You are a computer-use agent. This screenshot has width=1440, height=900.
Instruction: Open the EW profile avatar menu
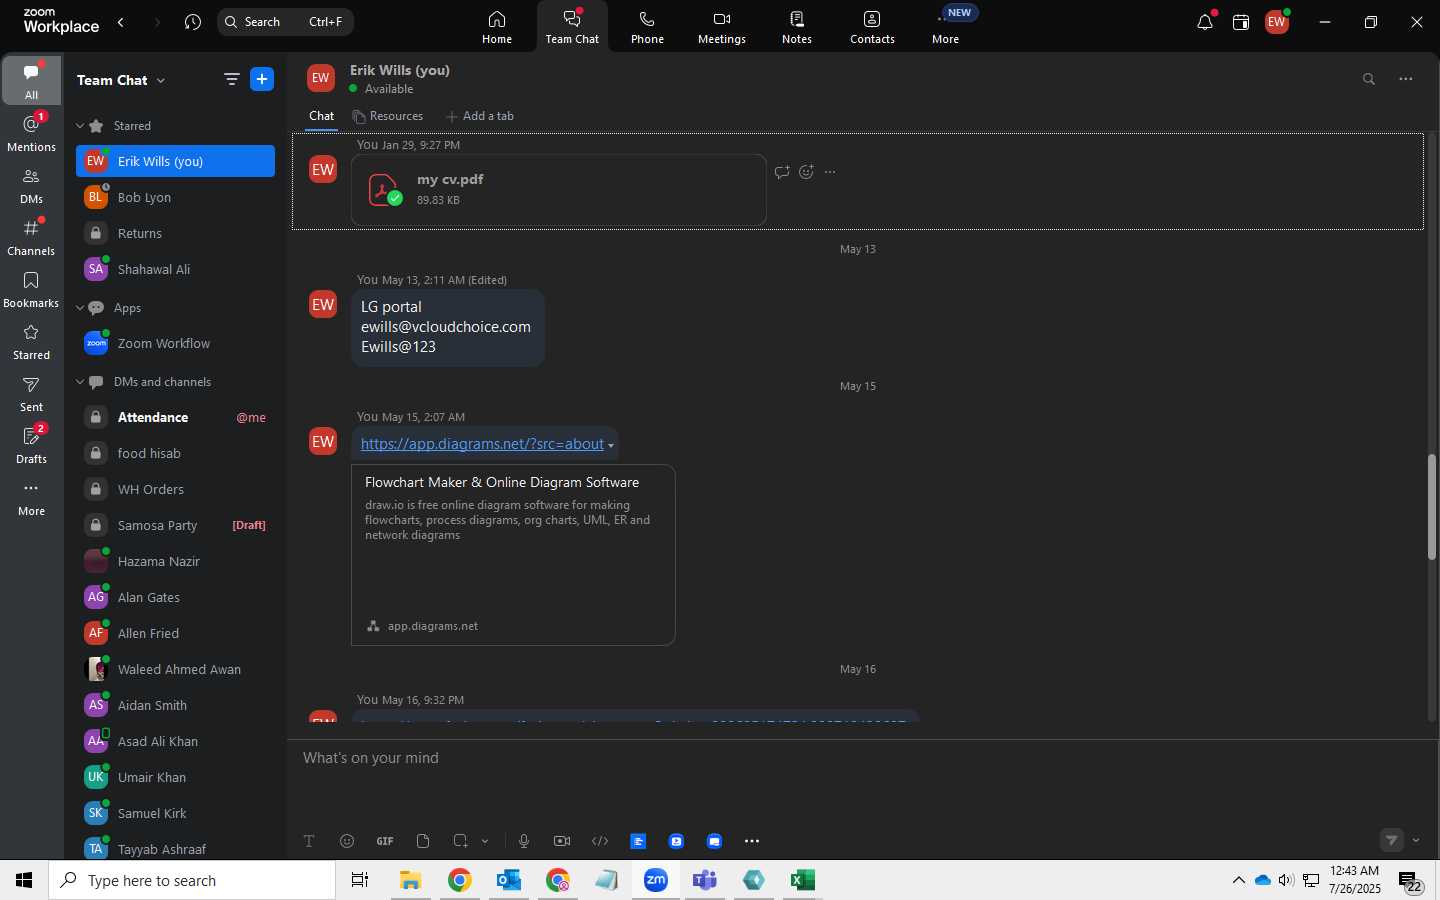[1277, 22]
